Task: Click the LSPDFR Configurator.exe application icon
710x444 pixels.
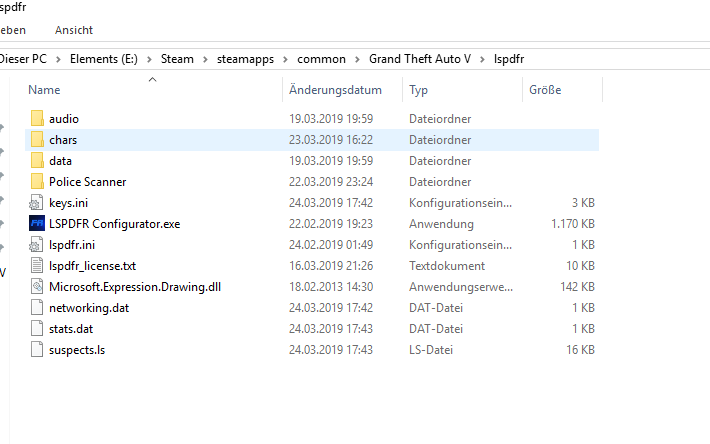Action: pos(37,224)
